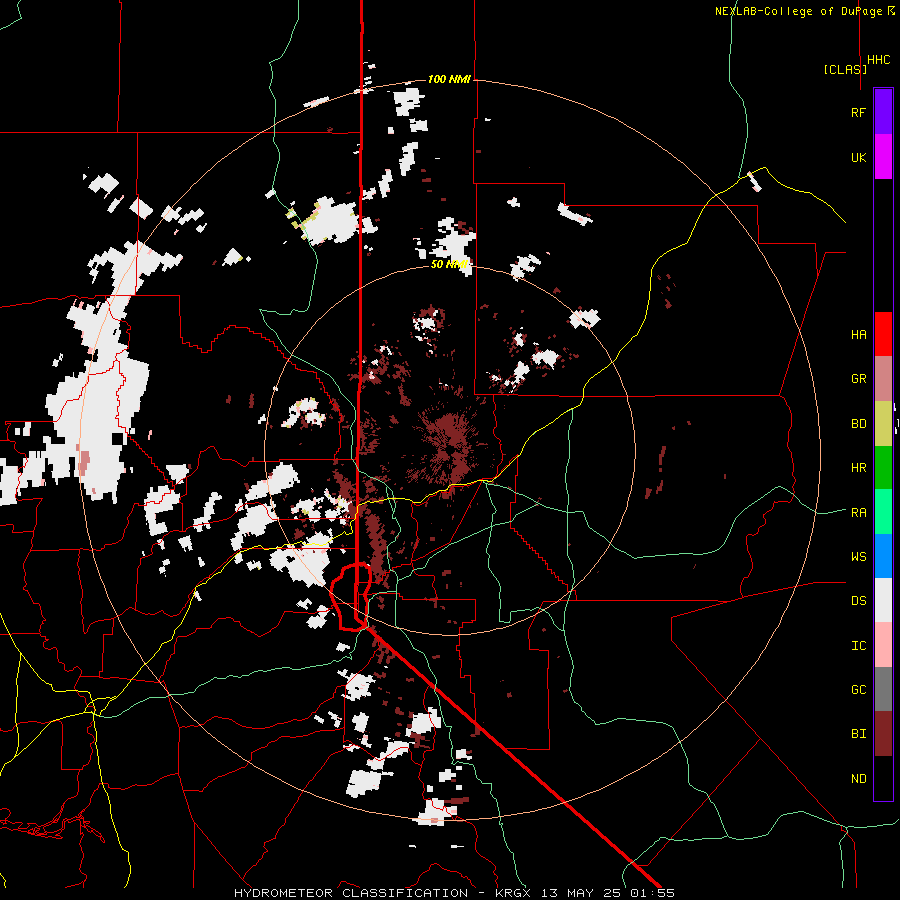This screenshot has width=900, height=900.
Task: Click the ND legend label
Action: point(858,779)
